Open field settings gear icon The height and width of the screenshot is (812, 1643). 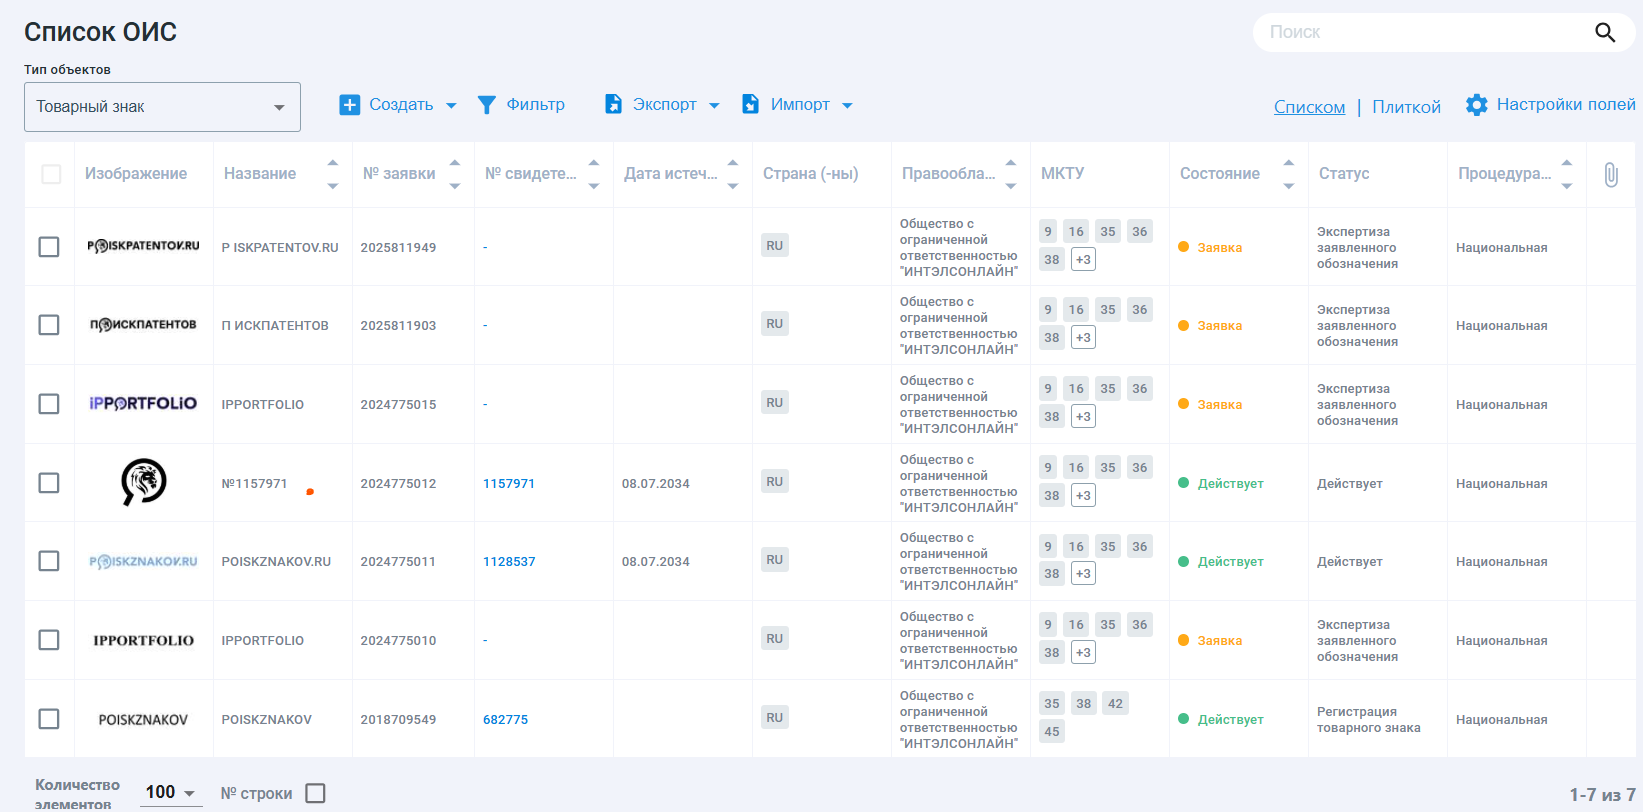(x=1476, y=105)
